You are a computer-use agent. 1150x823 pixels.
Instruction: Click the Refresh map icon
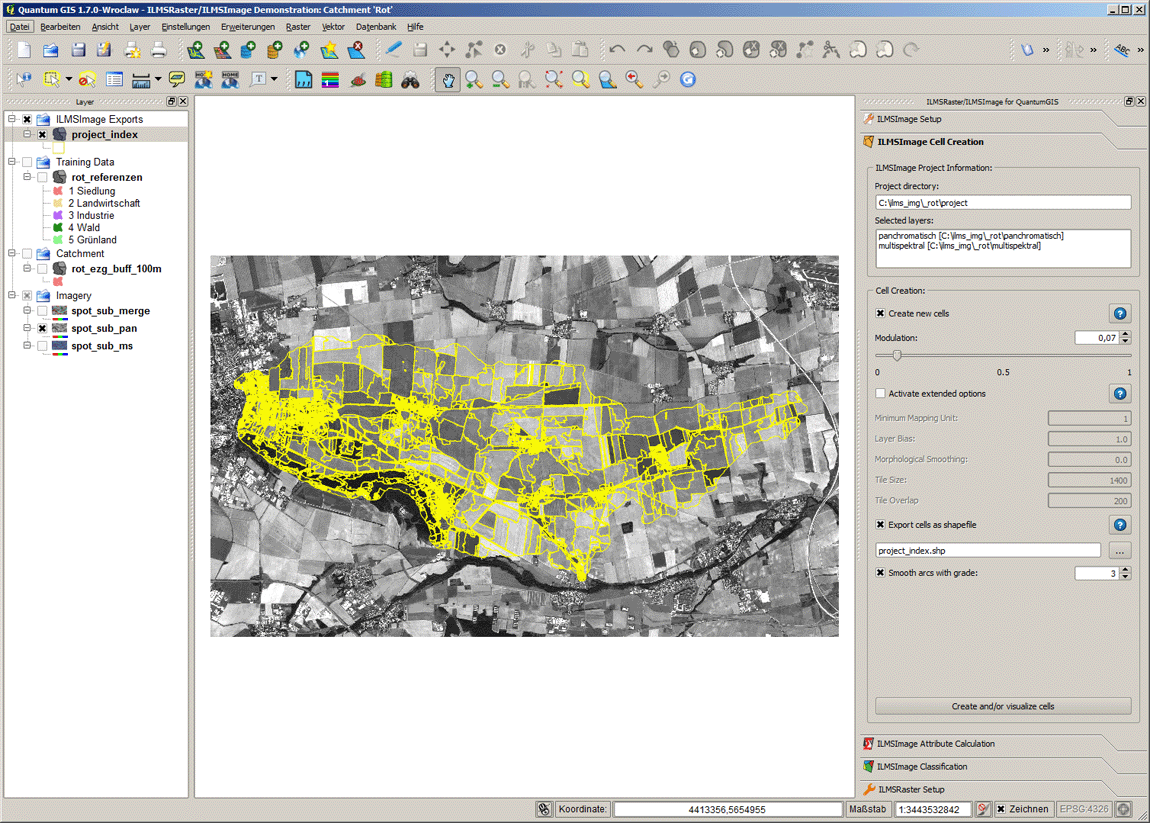click(688, 80)
